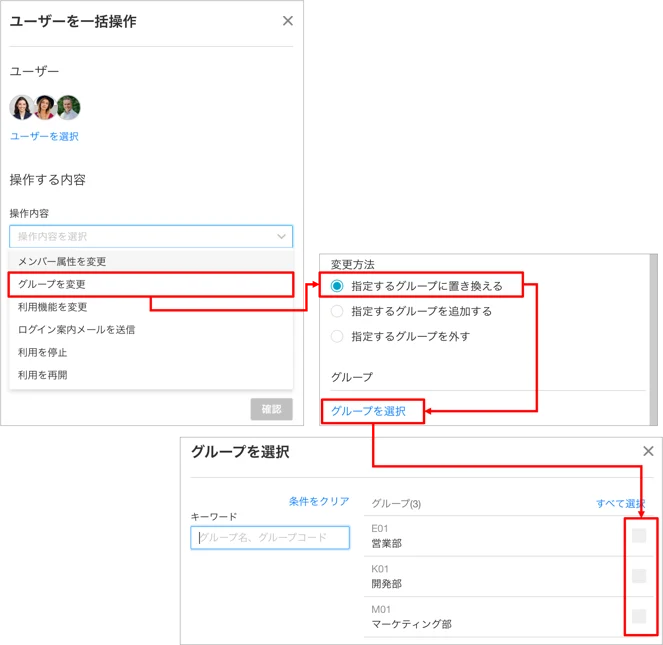The image size is (663, 645).
Task: Check the マーケティング部 M01 checkbox
Action: coord(639,616)
